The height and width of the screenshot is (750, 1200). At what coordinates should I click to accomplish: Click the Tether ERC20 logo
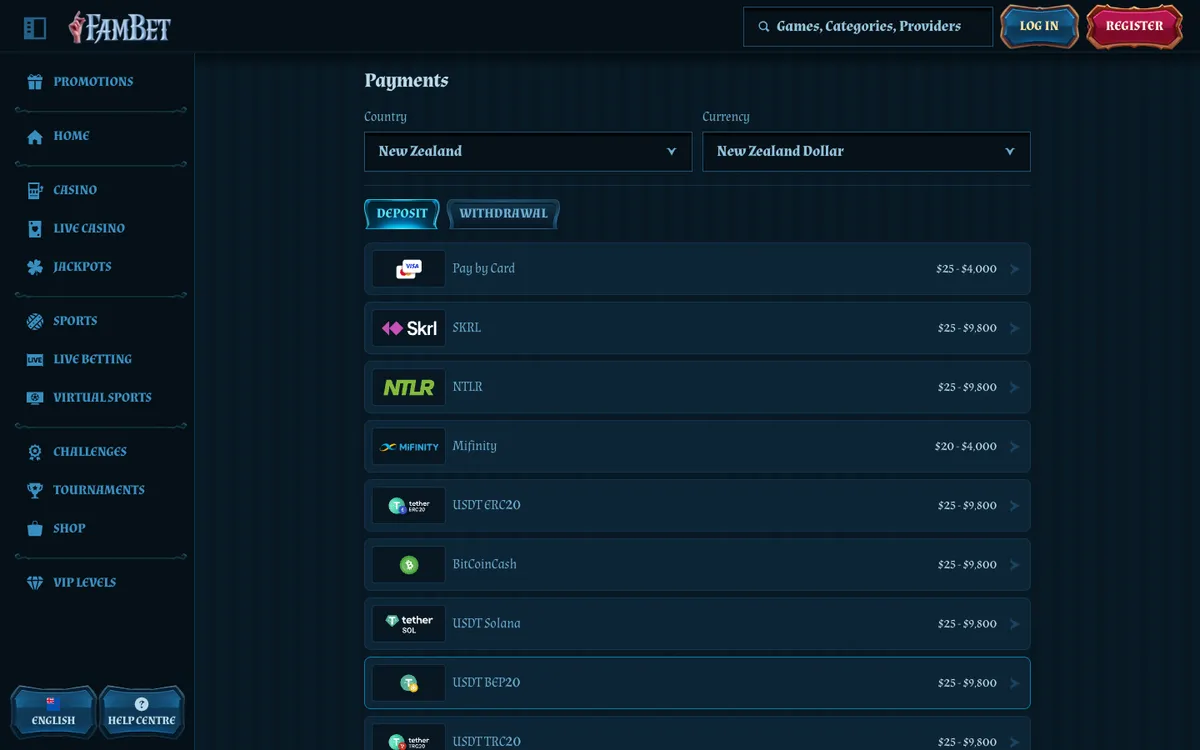(409, 505)
